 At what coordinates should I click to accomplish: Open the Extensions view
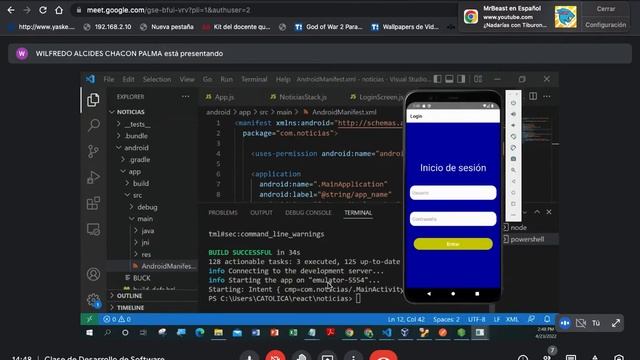coord(93,203)
